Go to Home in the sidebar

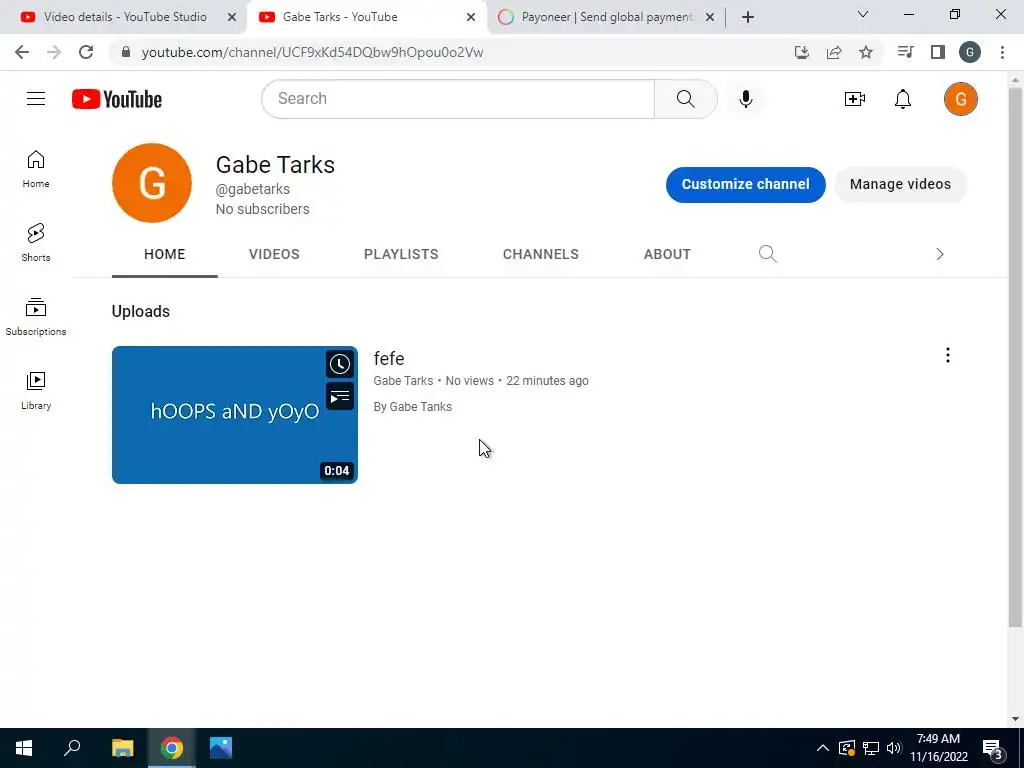[36, 169]
